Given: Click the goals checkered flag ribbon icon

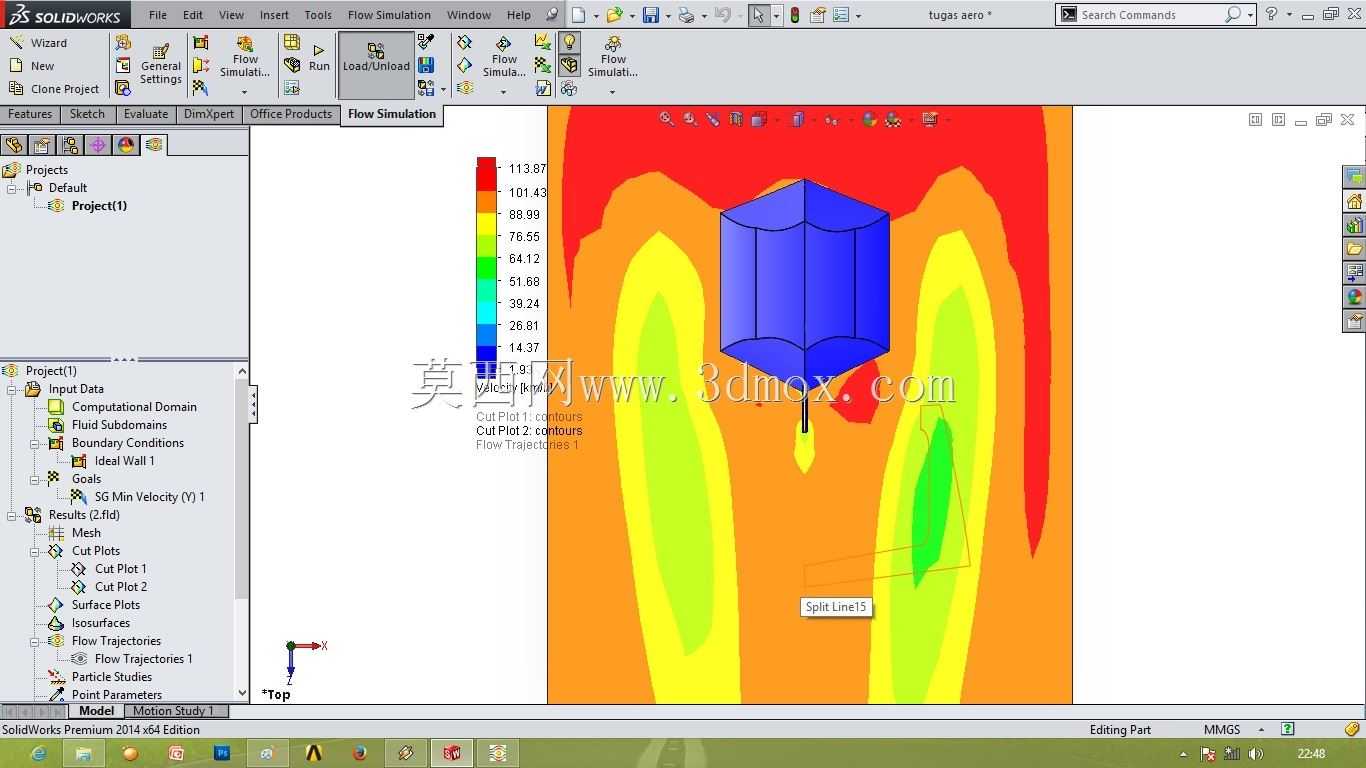Looking at the screenshot, I should [200, 88].
